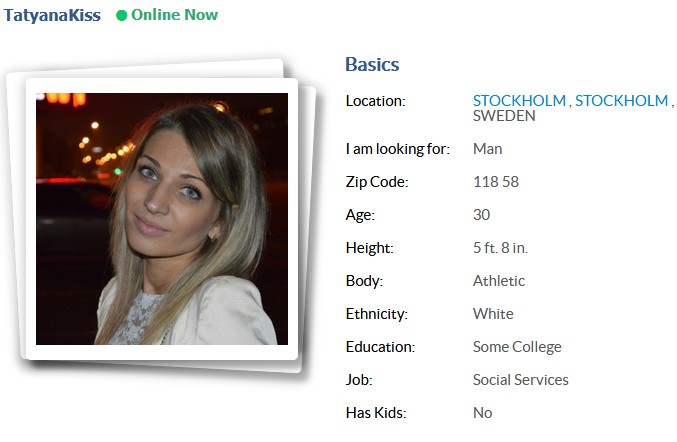This screenshot has height=442, width=677.
Task: Select the Basics section heading
Action: click(x=372, y=64)
